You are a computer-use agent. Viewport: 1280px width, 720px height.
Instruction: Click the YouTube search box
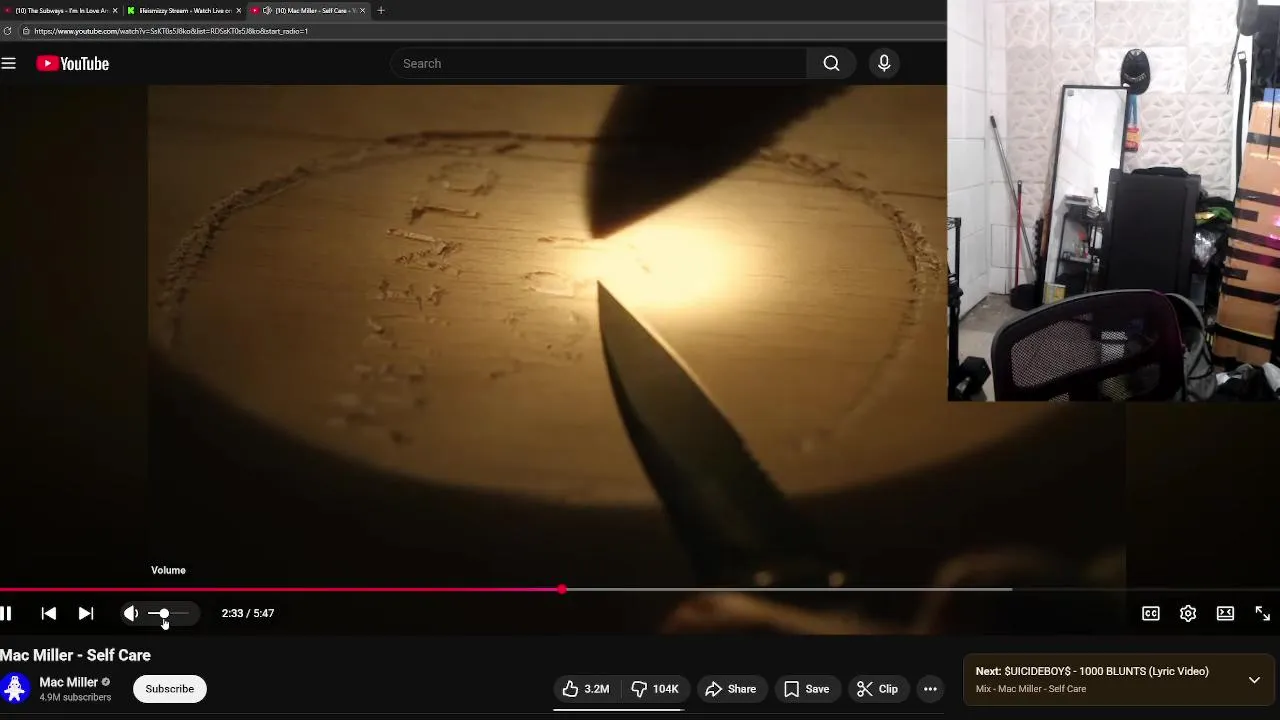click(599, 63)
